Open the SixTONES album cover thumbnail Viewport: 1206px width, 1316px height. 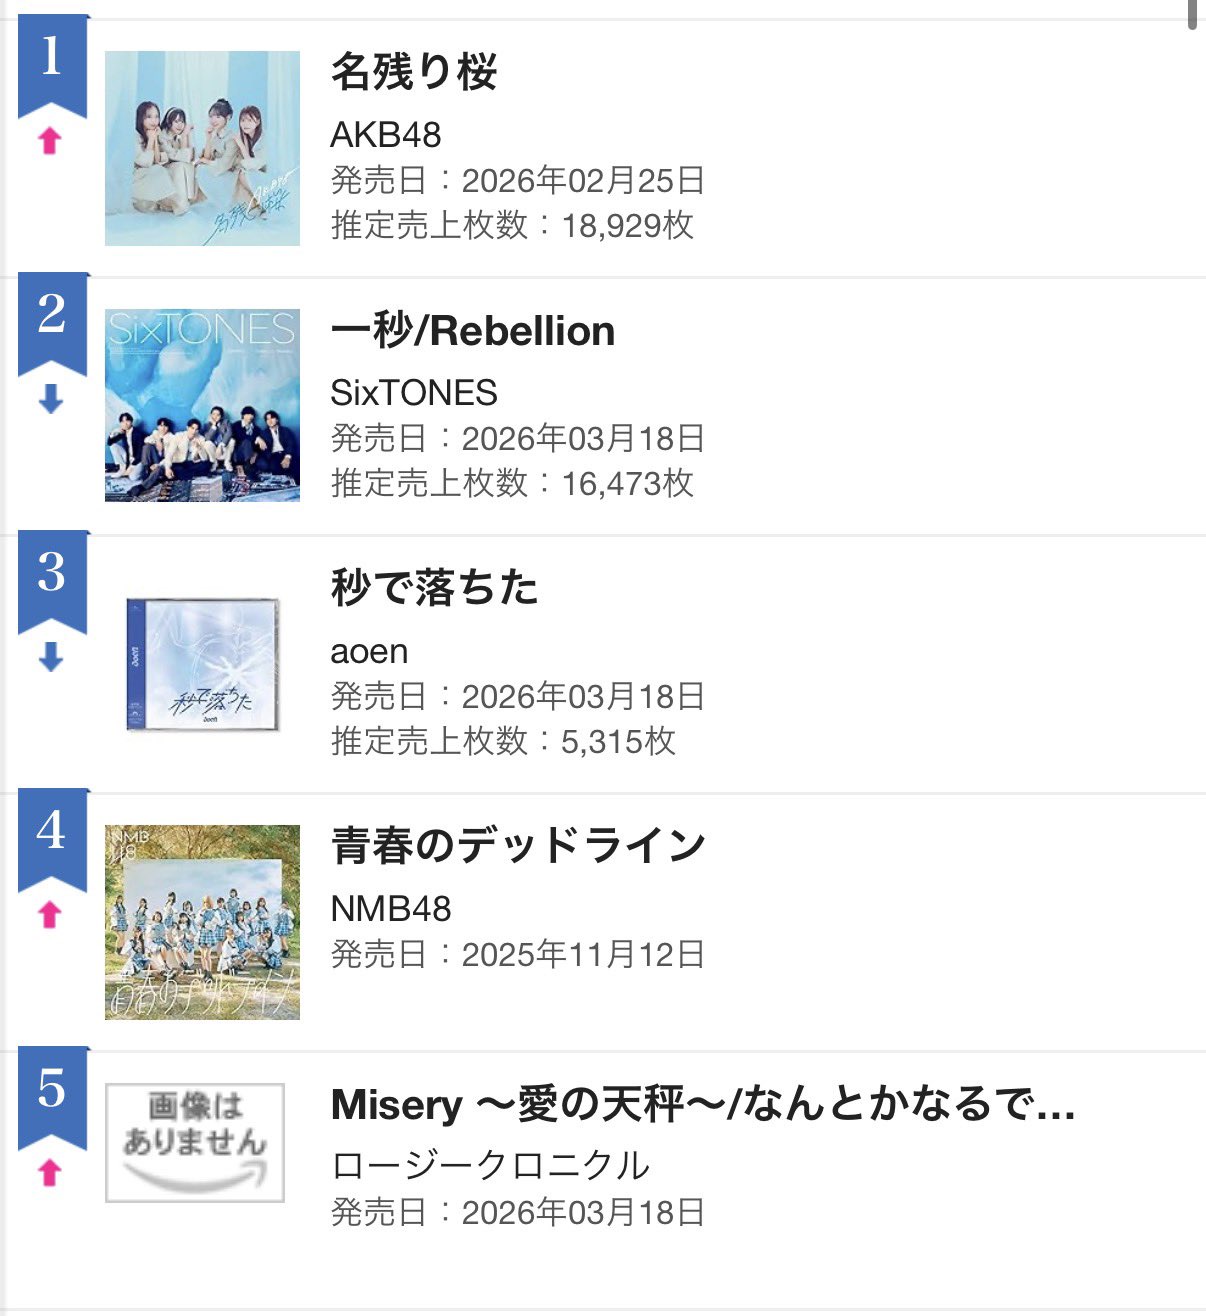click(202, 405)
